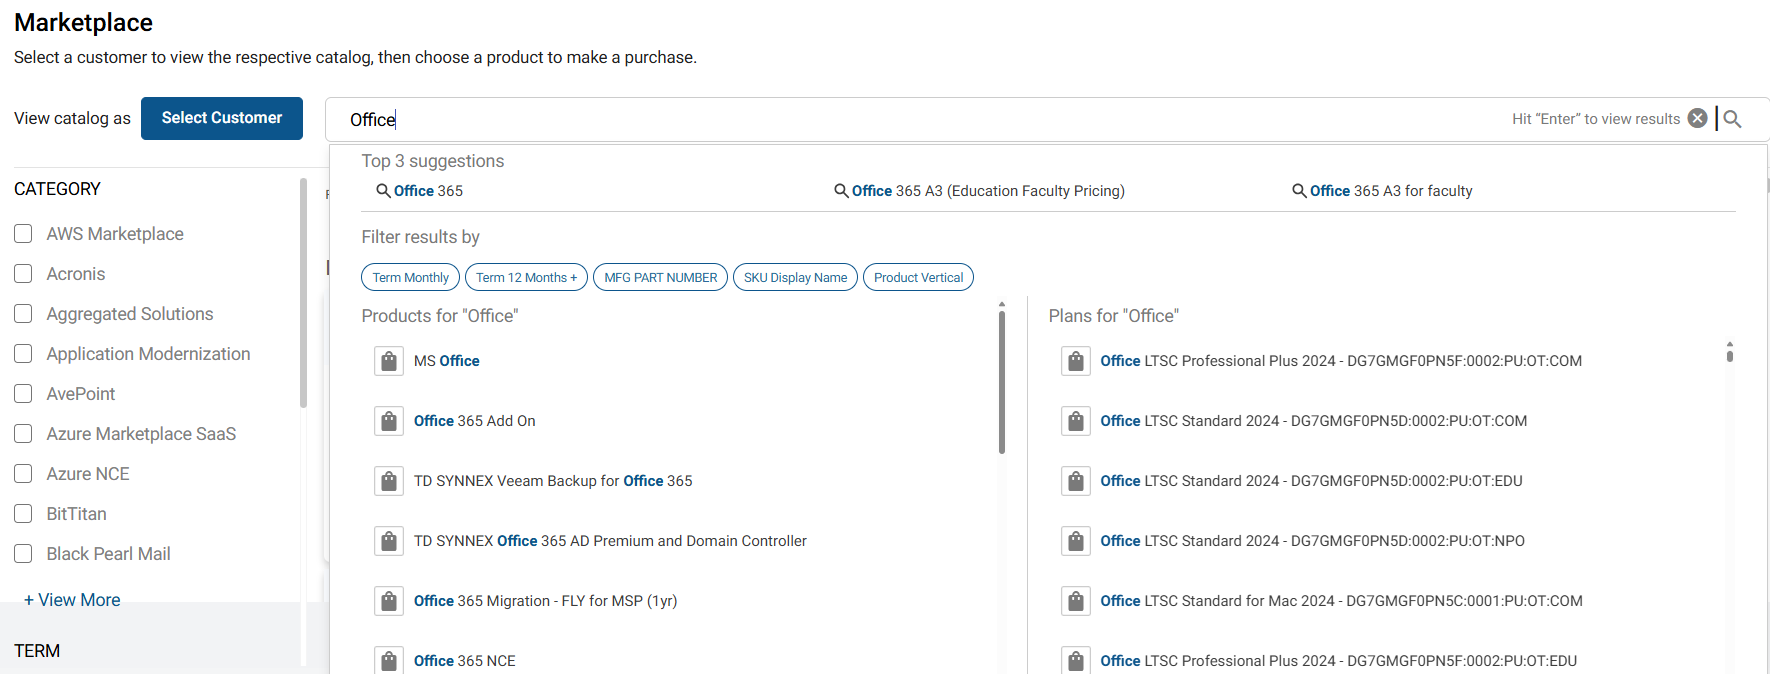The width and height of the screenshot is (1770, 674).
Task: Enable the Aggregated Solutions filter
Action: pyautogui.click(x=23, y=314)
